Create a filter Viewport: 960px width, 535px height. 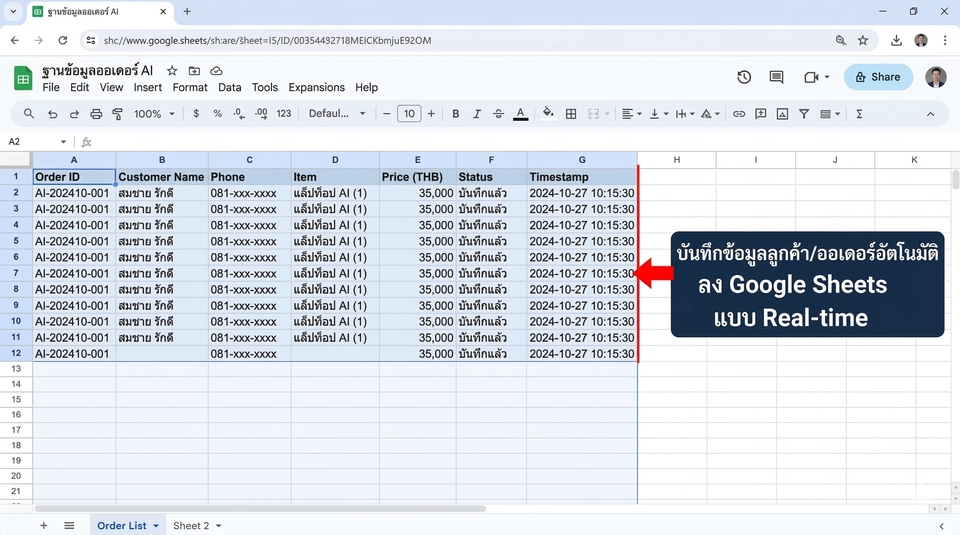(804, 114)
